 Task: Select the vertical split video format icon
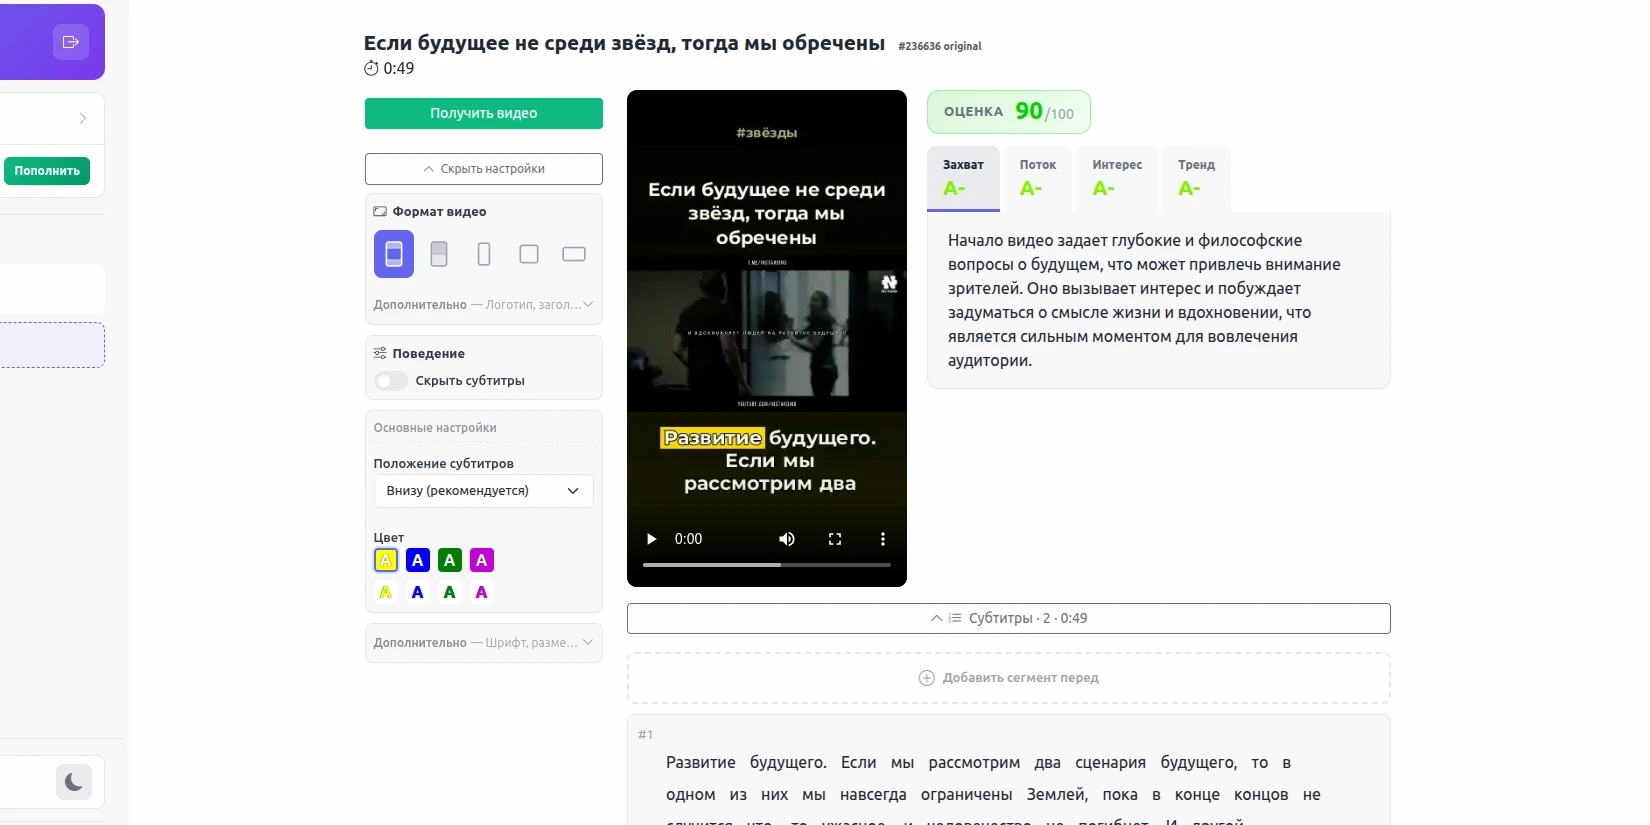[x=439, y=254]
